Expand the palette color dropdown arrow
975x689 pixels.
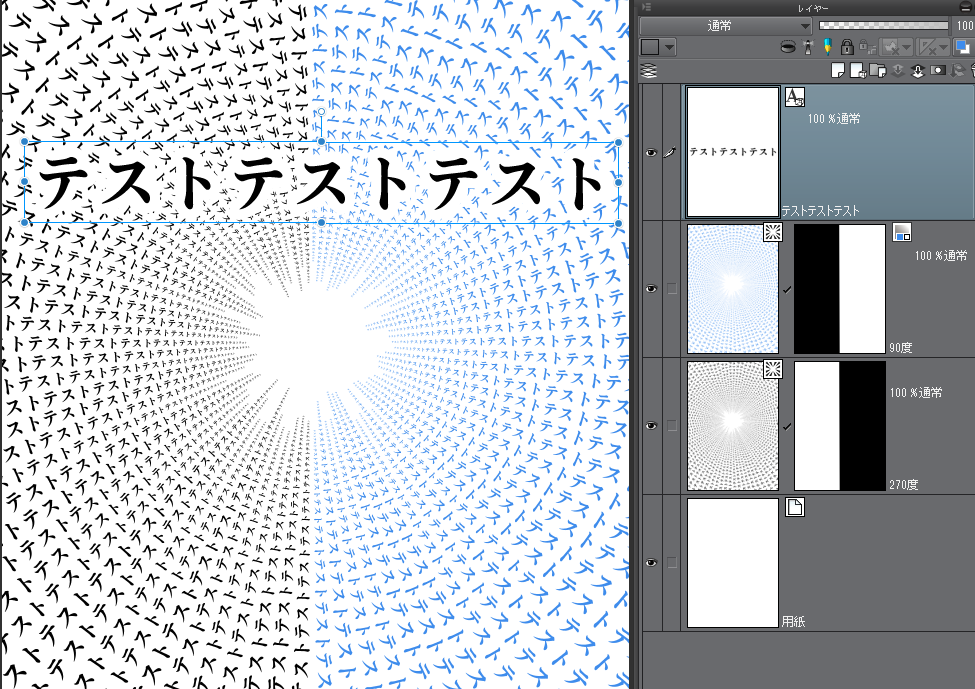669,47
